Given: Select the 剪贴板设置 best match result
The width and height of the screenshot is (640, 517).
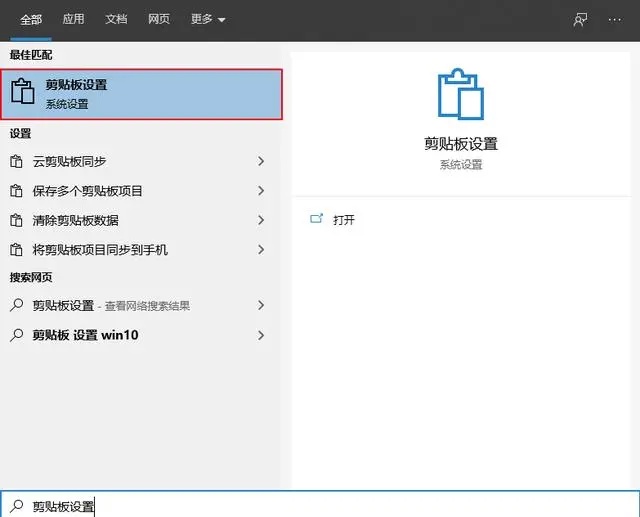Looking at the screenshot, I should 141,94.
